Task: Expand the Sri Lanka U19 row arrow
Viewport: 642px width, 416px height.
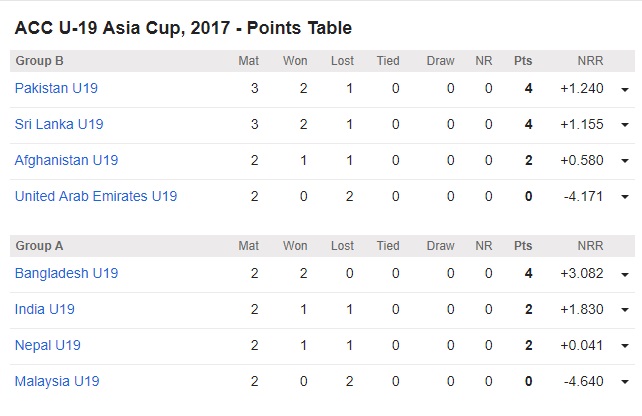Action: point(625,125)
